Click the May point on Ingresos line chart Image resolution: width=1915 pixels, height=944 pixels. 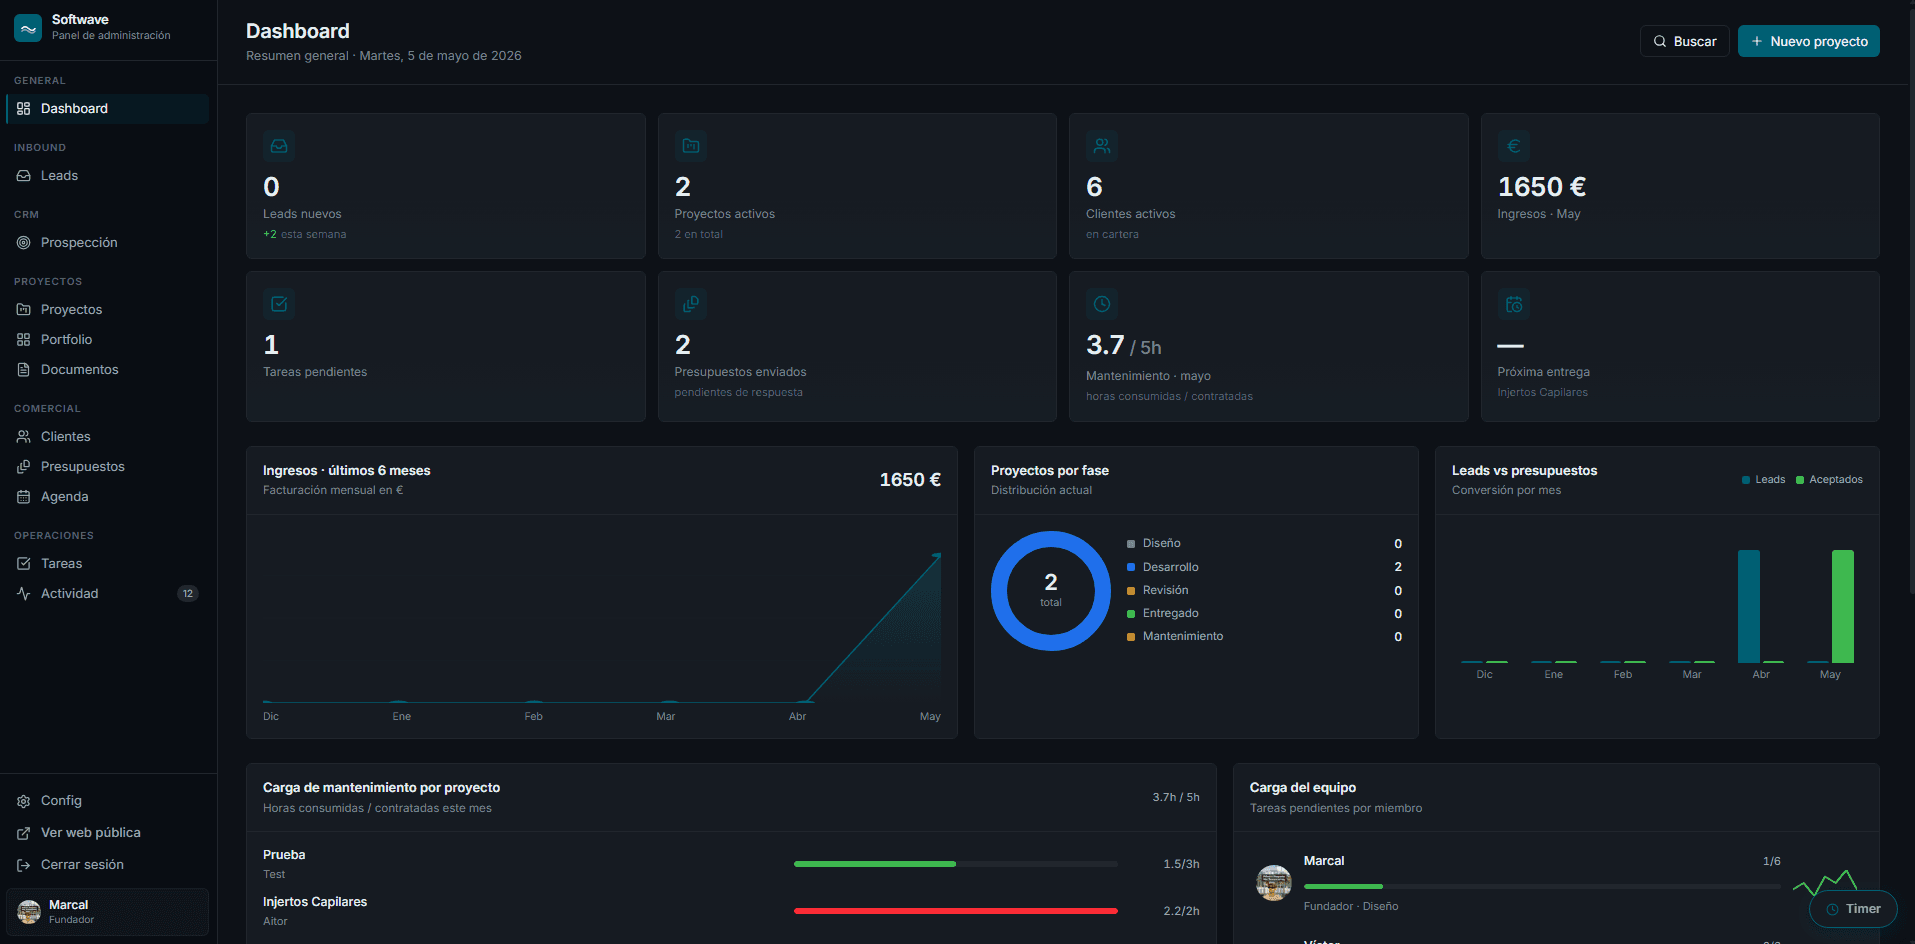[937, 555]
